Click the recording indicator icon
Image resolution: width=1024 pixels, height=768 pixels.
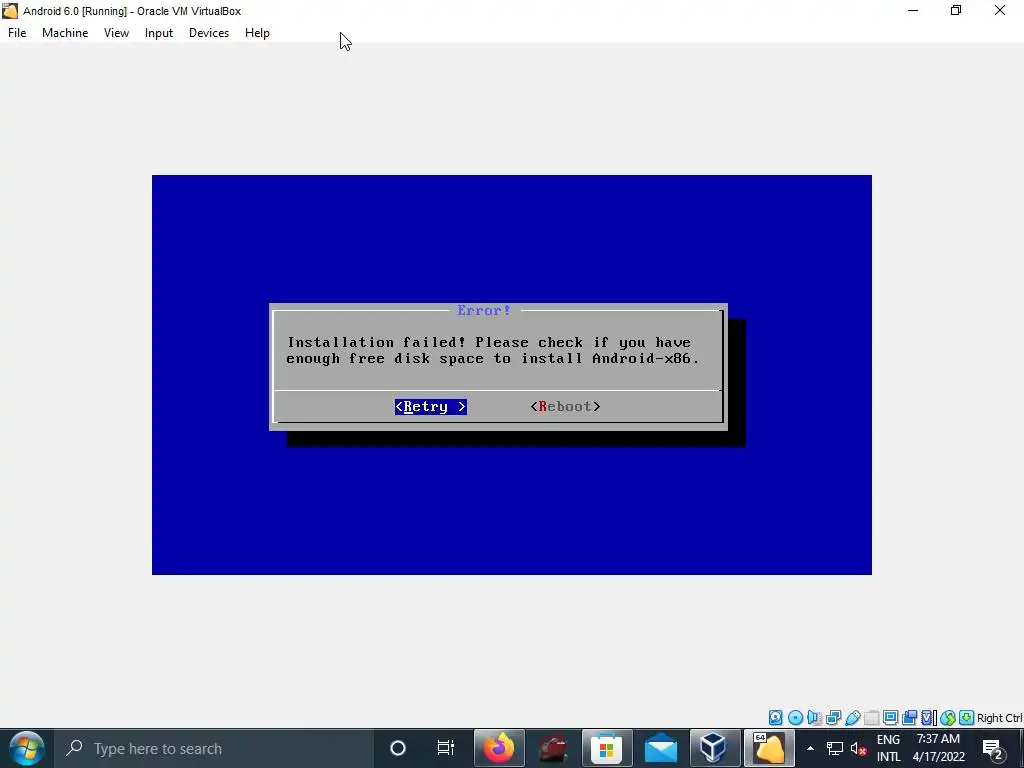[x=909, y=718]
